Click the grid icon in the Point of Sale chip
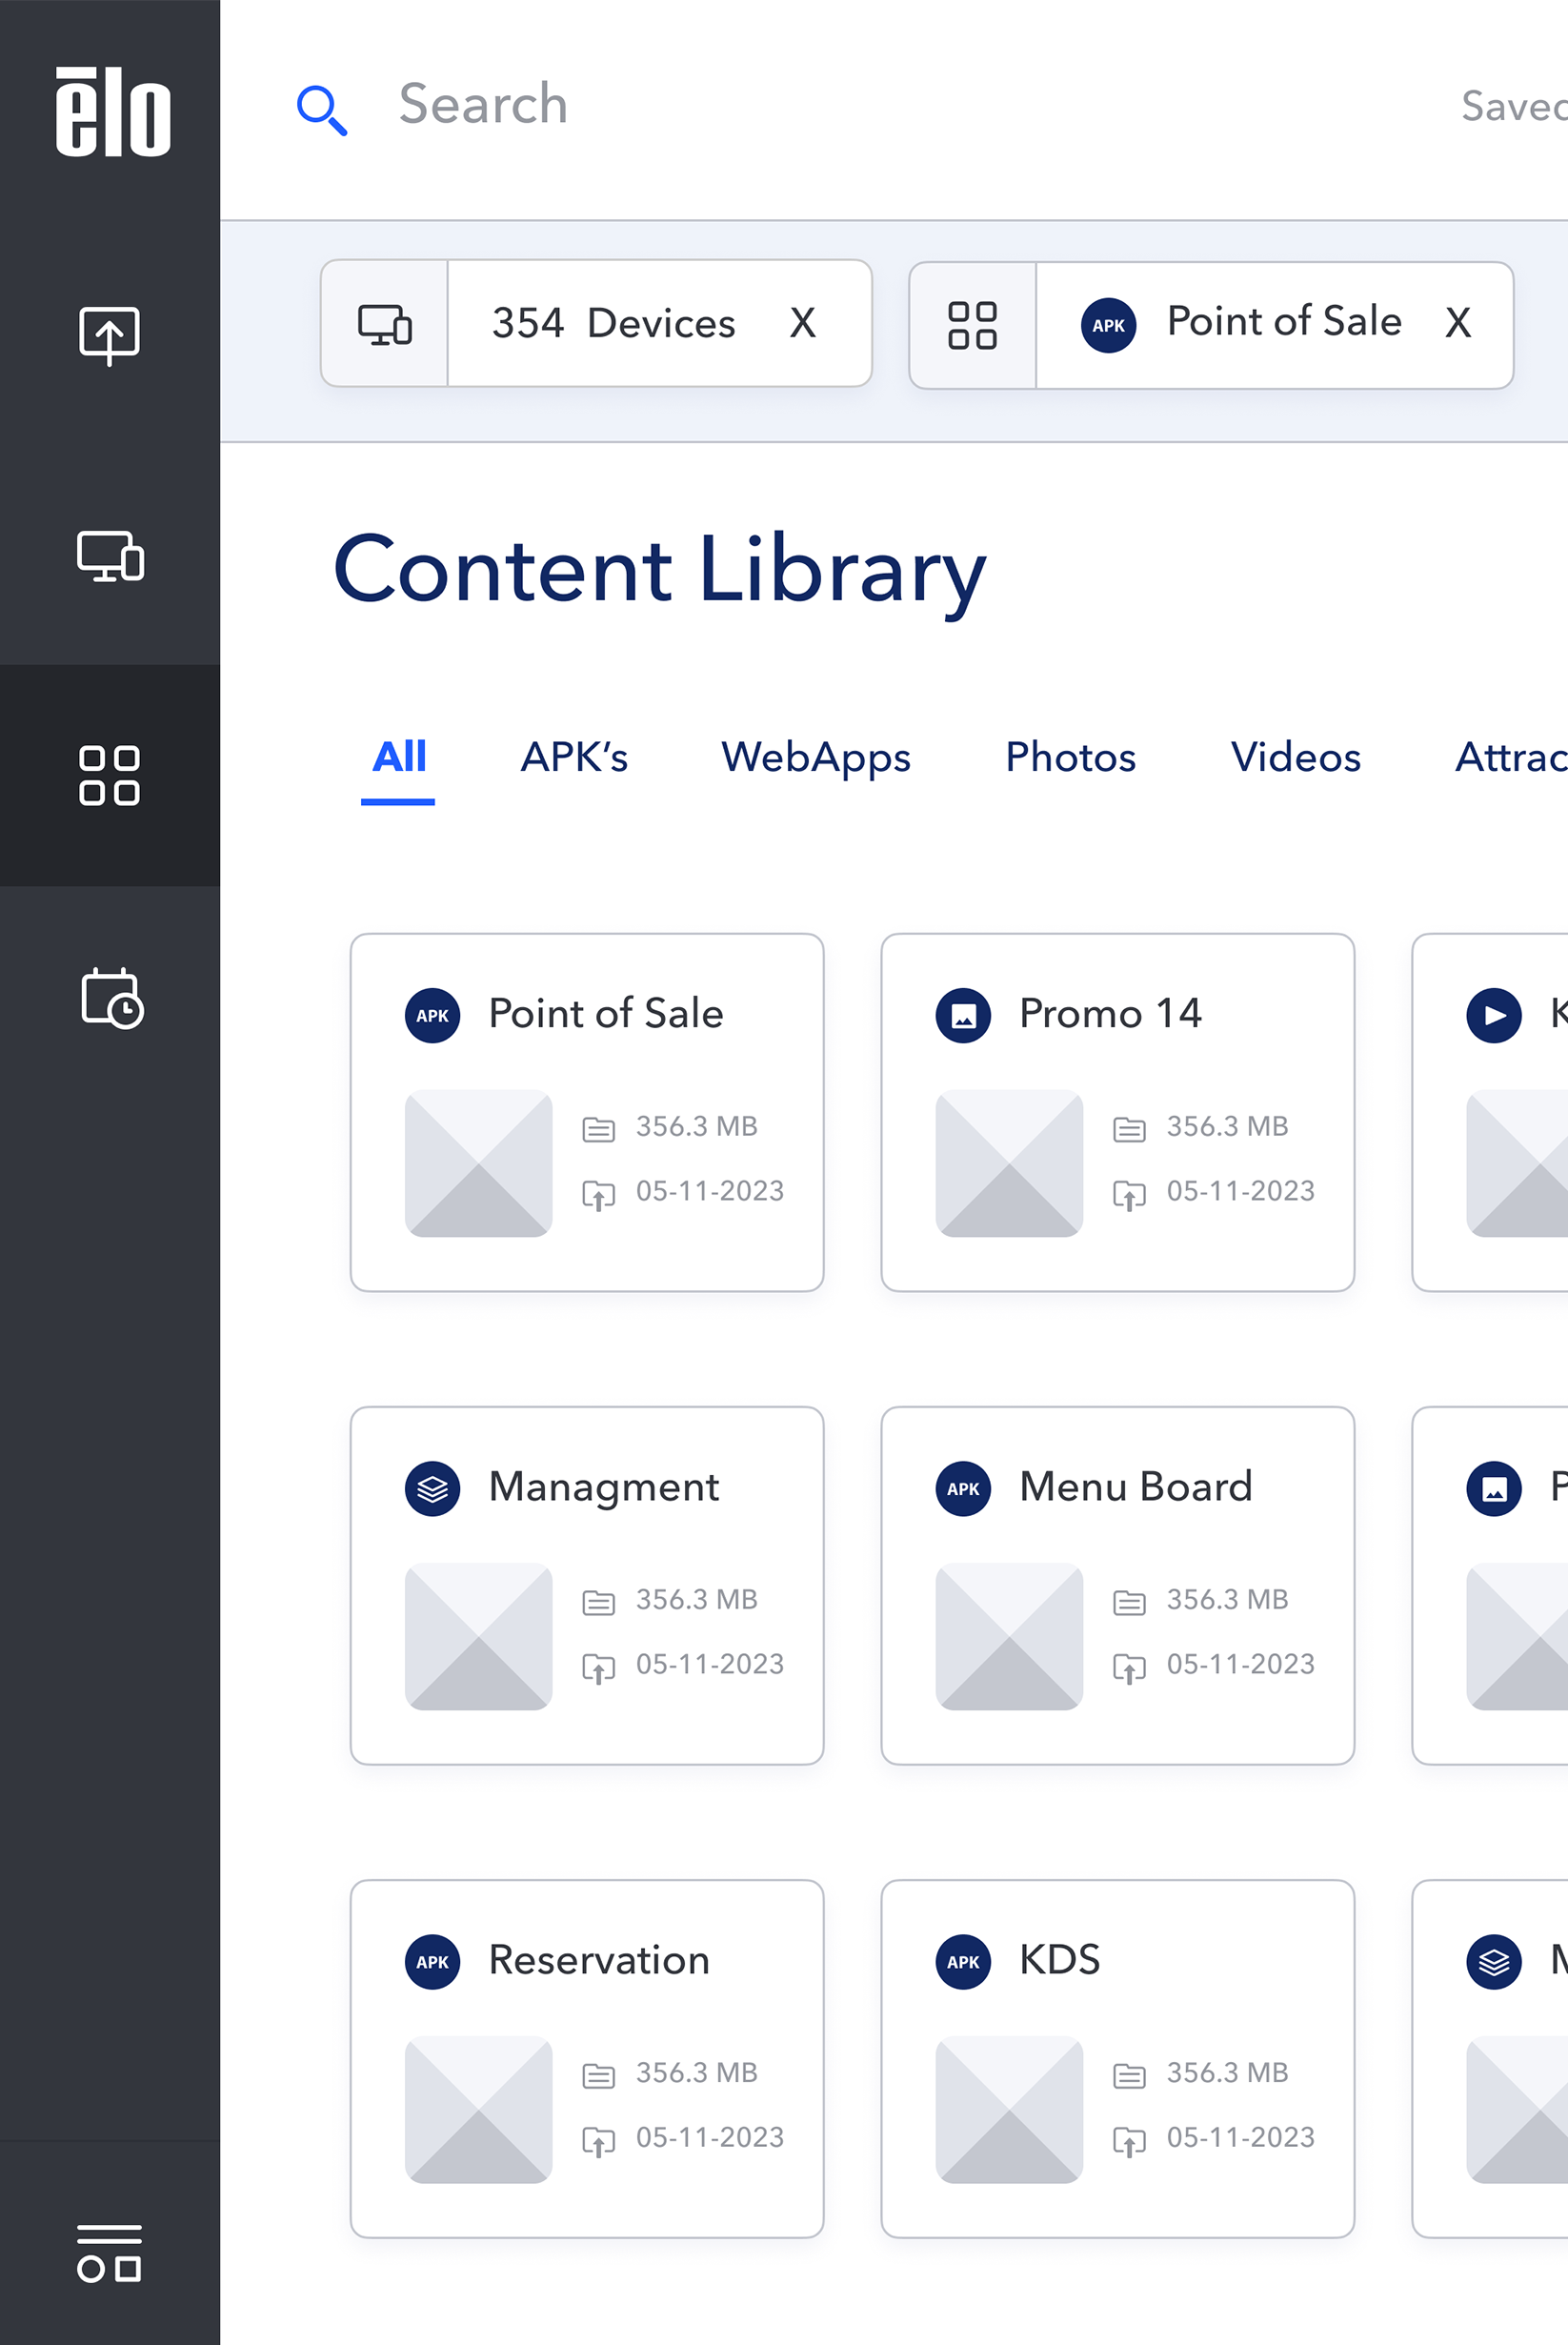Viewport: 1568px width, 2345px height. pyautogui.click(x=972, y=325)
